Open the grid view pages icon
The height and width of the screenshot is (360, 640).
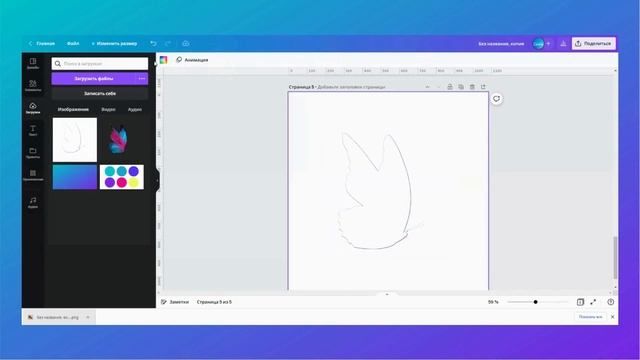pos(580,302)
